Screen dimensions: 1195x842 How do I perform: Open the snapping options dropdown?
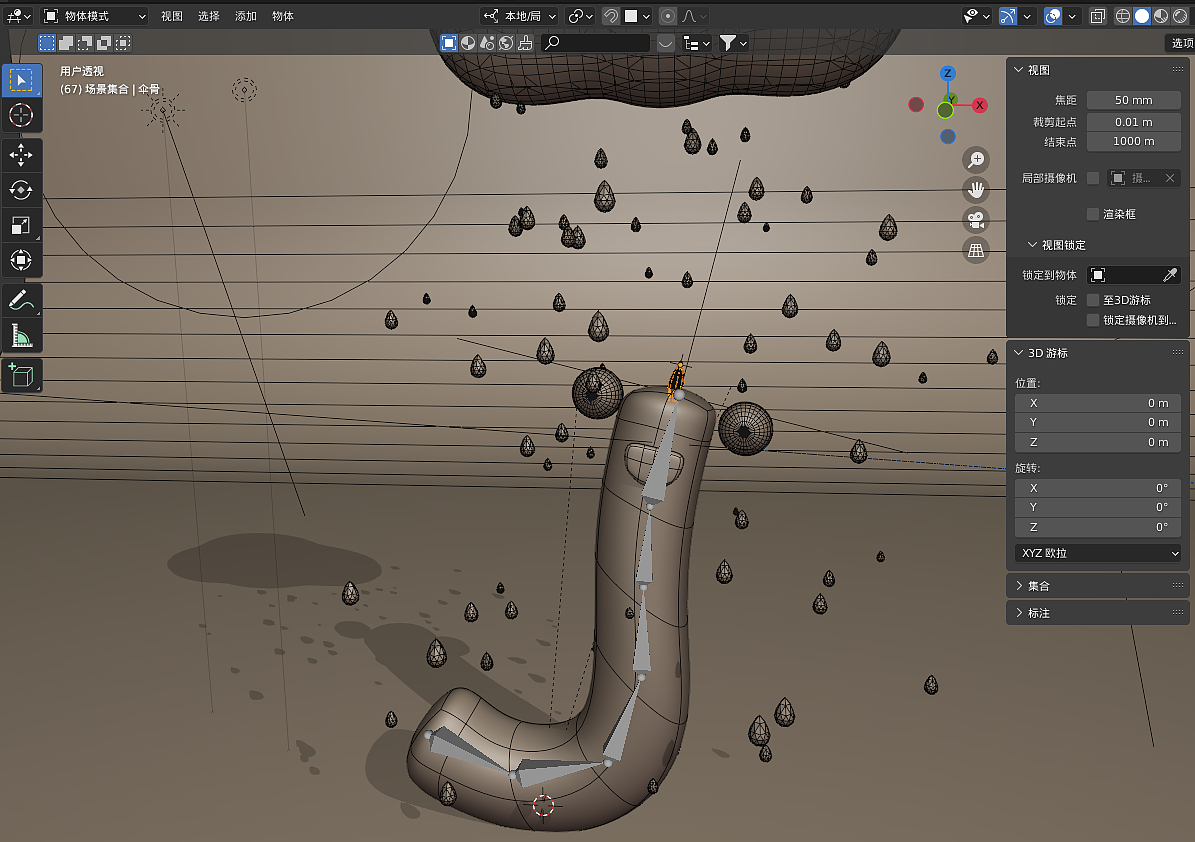[637, 16]
